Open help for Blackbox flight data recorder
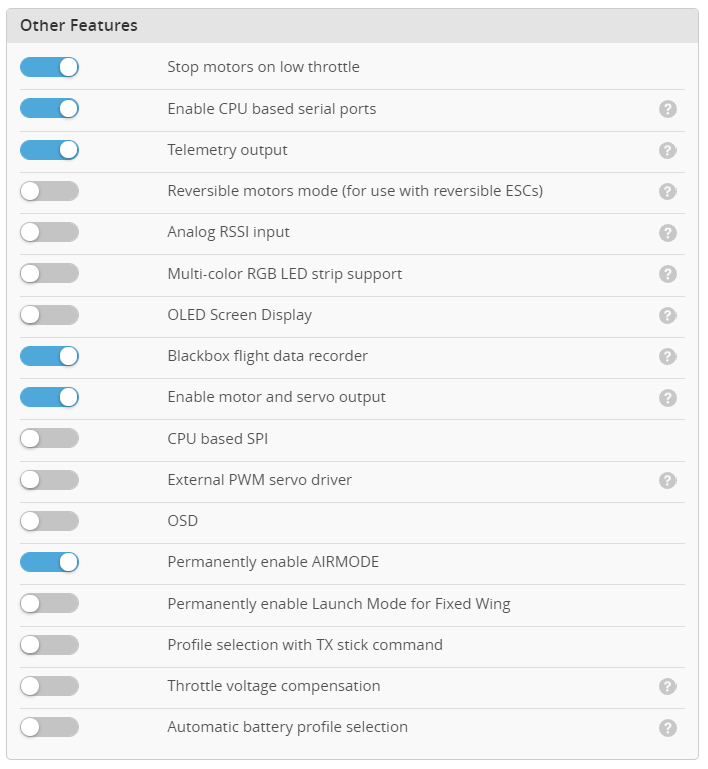This screenshot has width=708, height=769. coord(668,356)
